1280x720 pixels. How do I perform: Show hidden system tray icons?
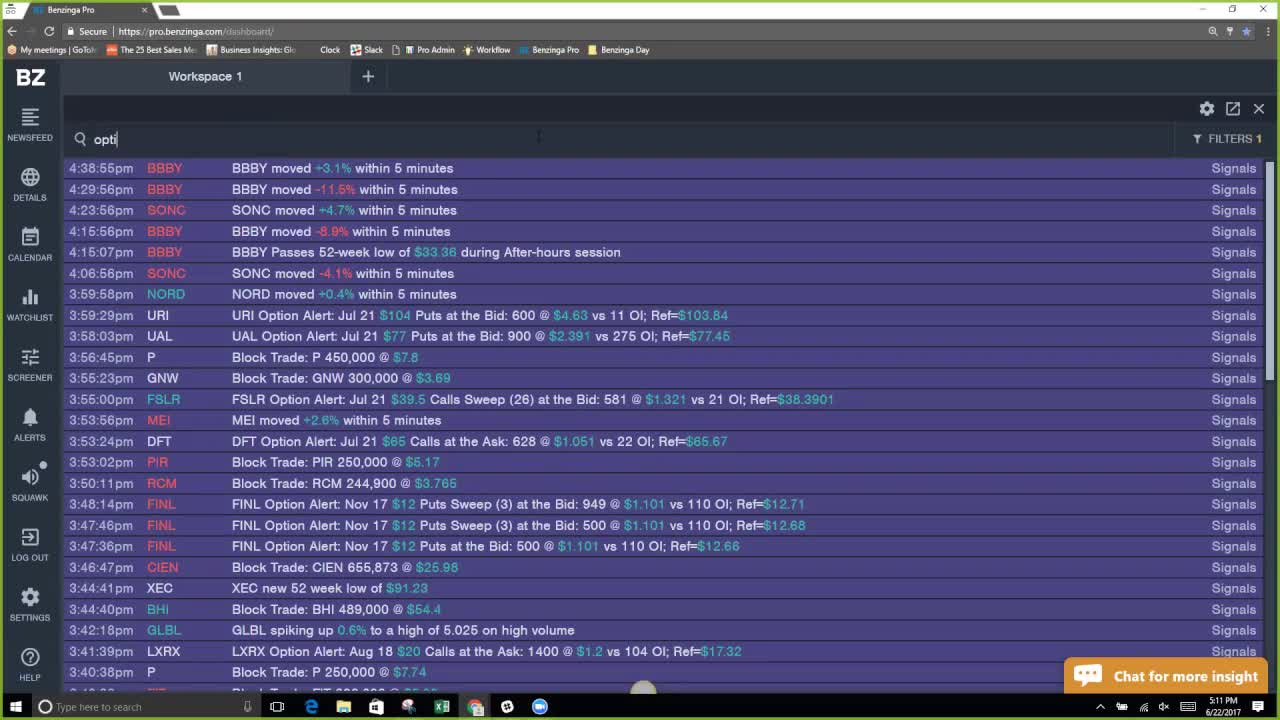pos(1100,707)
